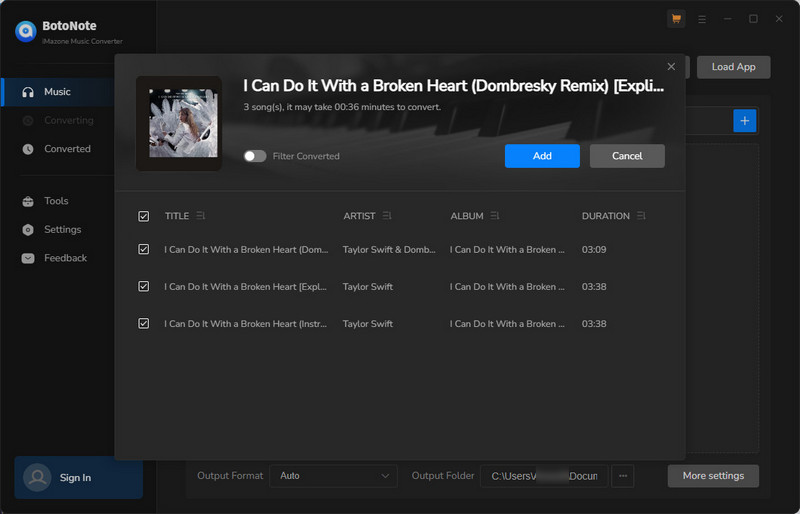Sort by TITLE column sort icon
The image size is (800, 514).
[201, 216]
